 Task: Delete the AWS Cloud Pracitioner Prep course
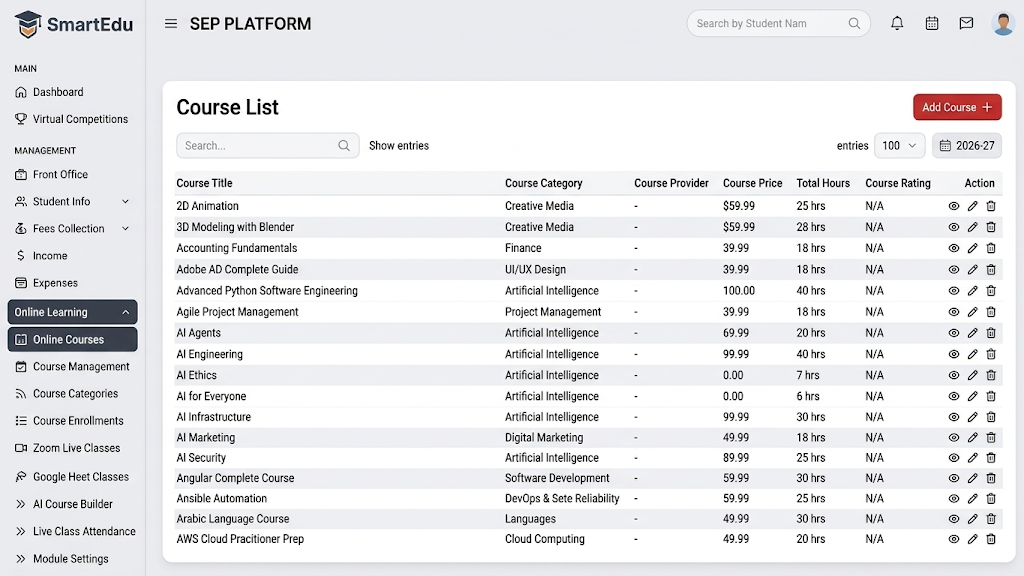(x=991, y=539)
